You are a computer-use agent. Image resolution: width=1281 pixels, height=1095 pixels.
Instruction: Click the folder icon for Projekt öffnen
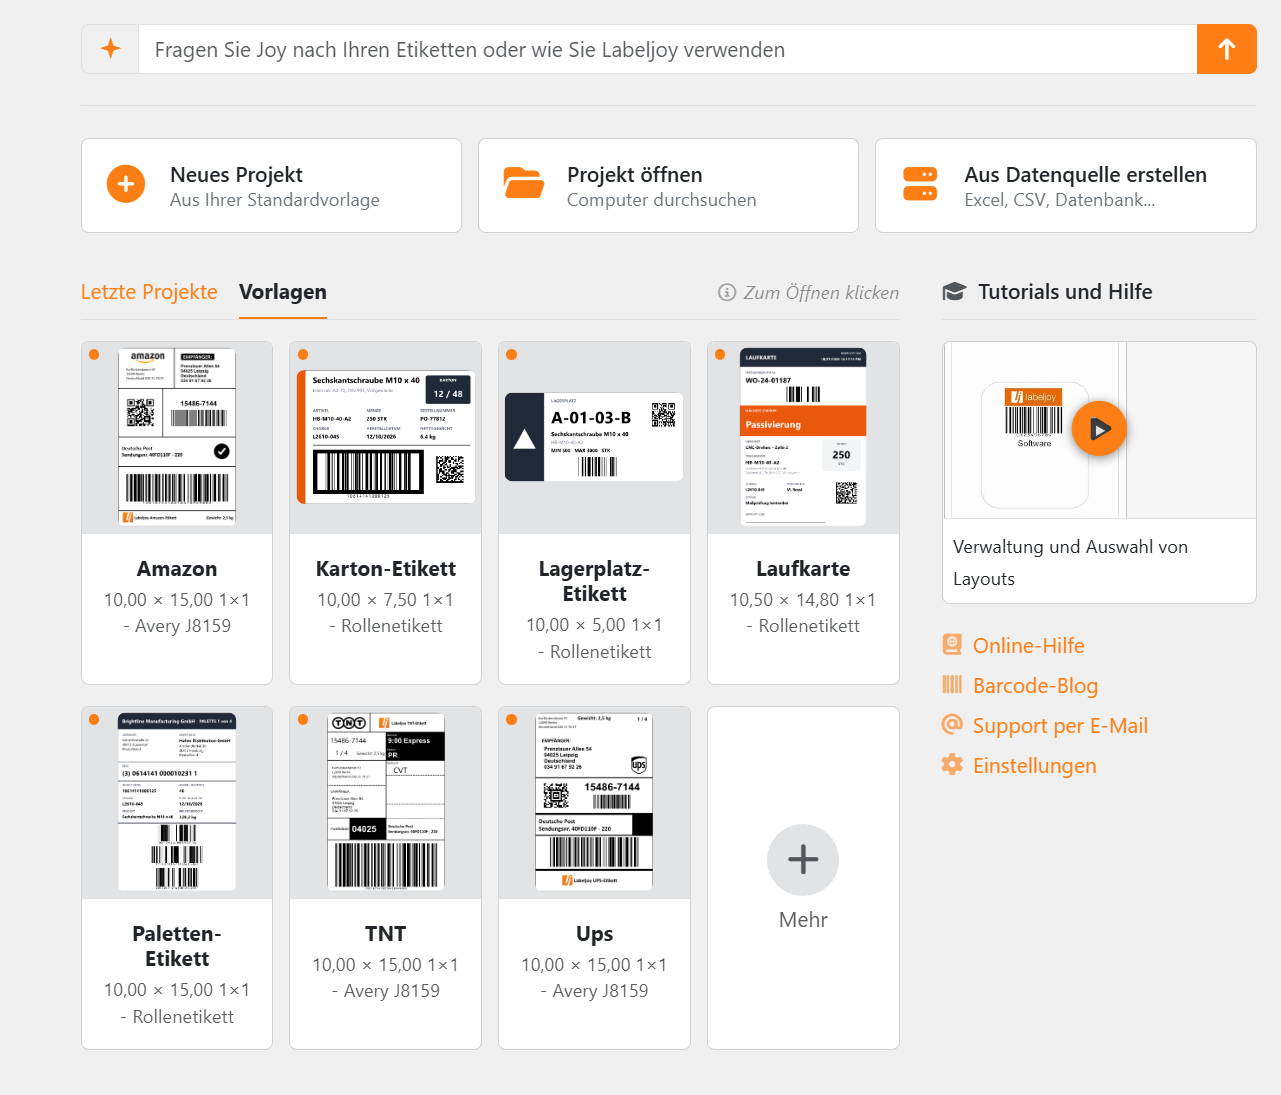pyautogui.click(x=524, y=184)
